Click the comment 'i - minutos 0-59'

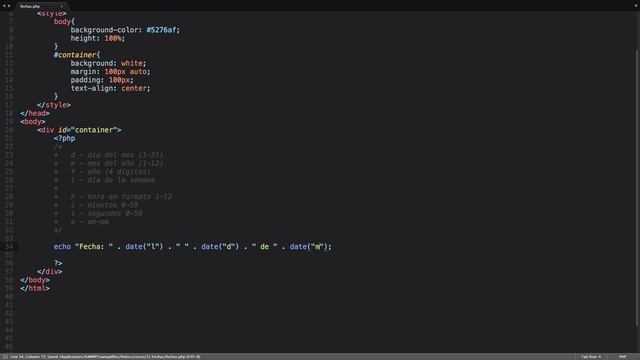coord(104,205)
